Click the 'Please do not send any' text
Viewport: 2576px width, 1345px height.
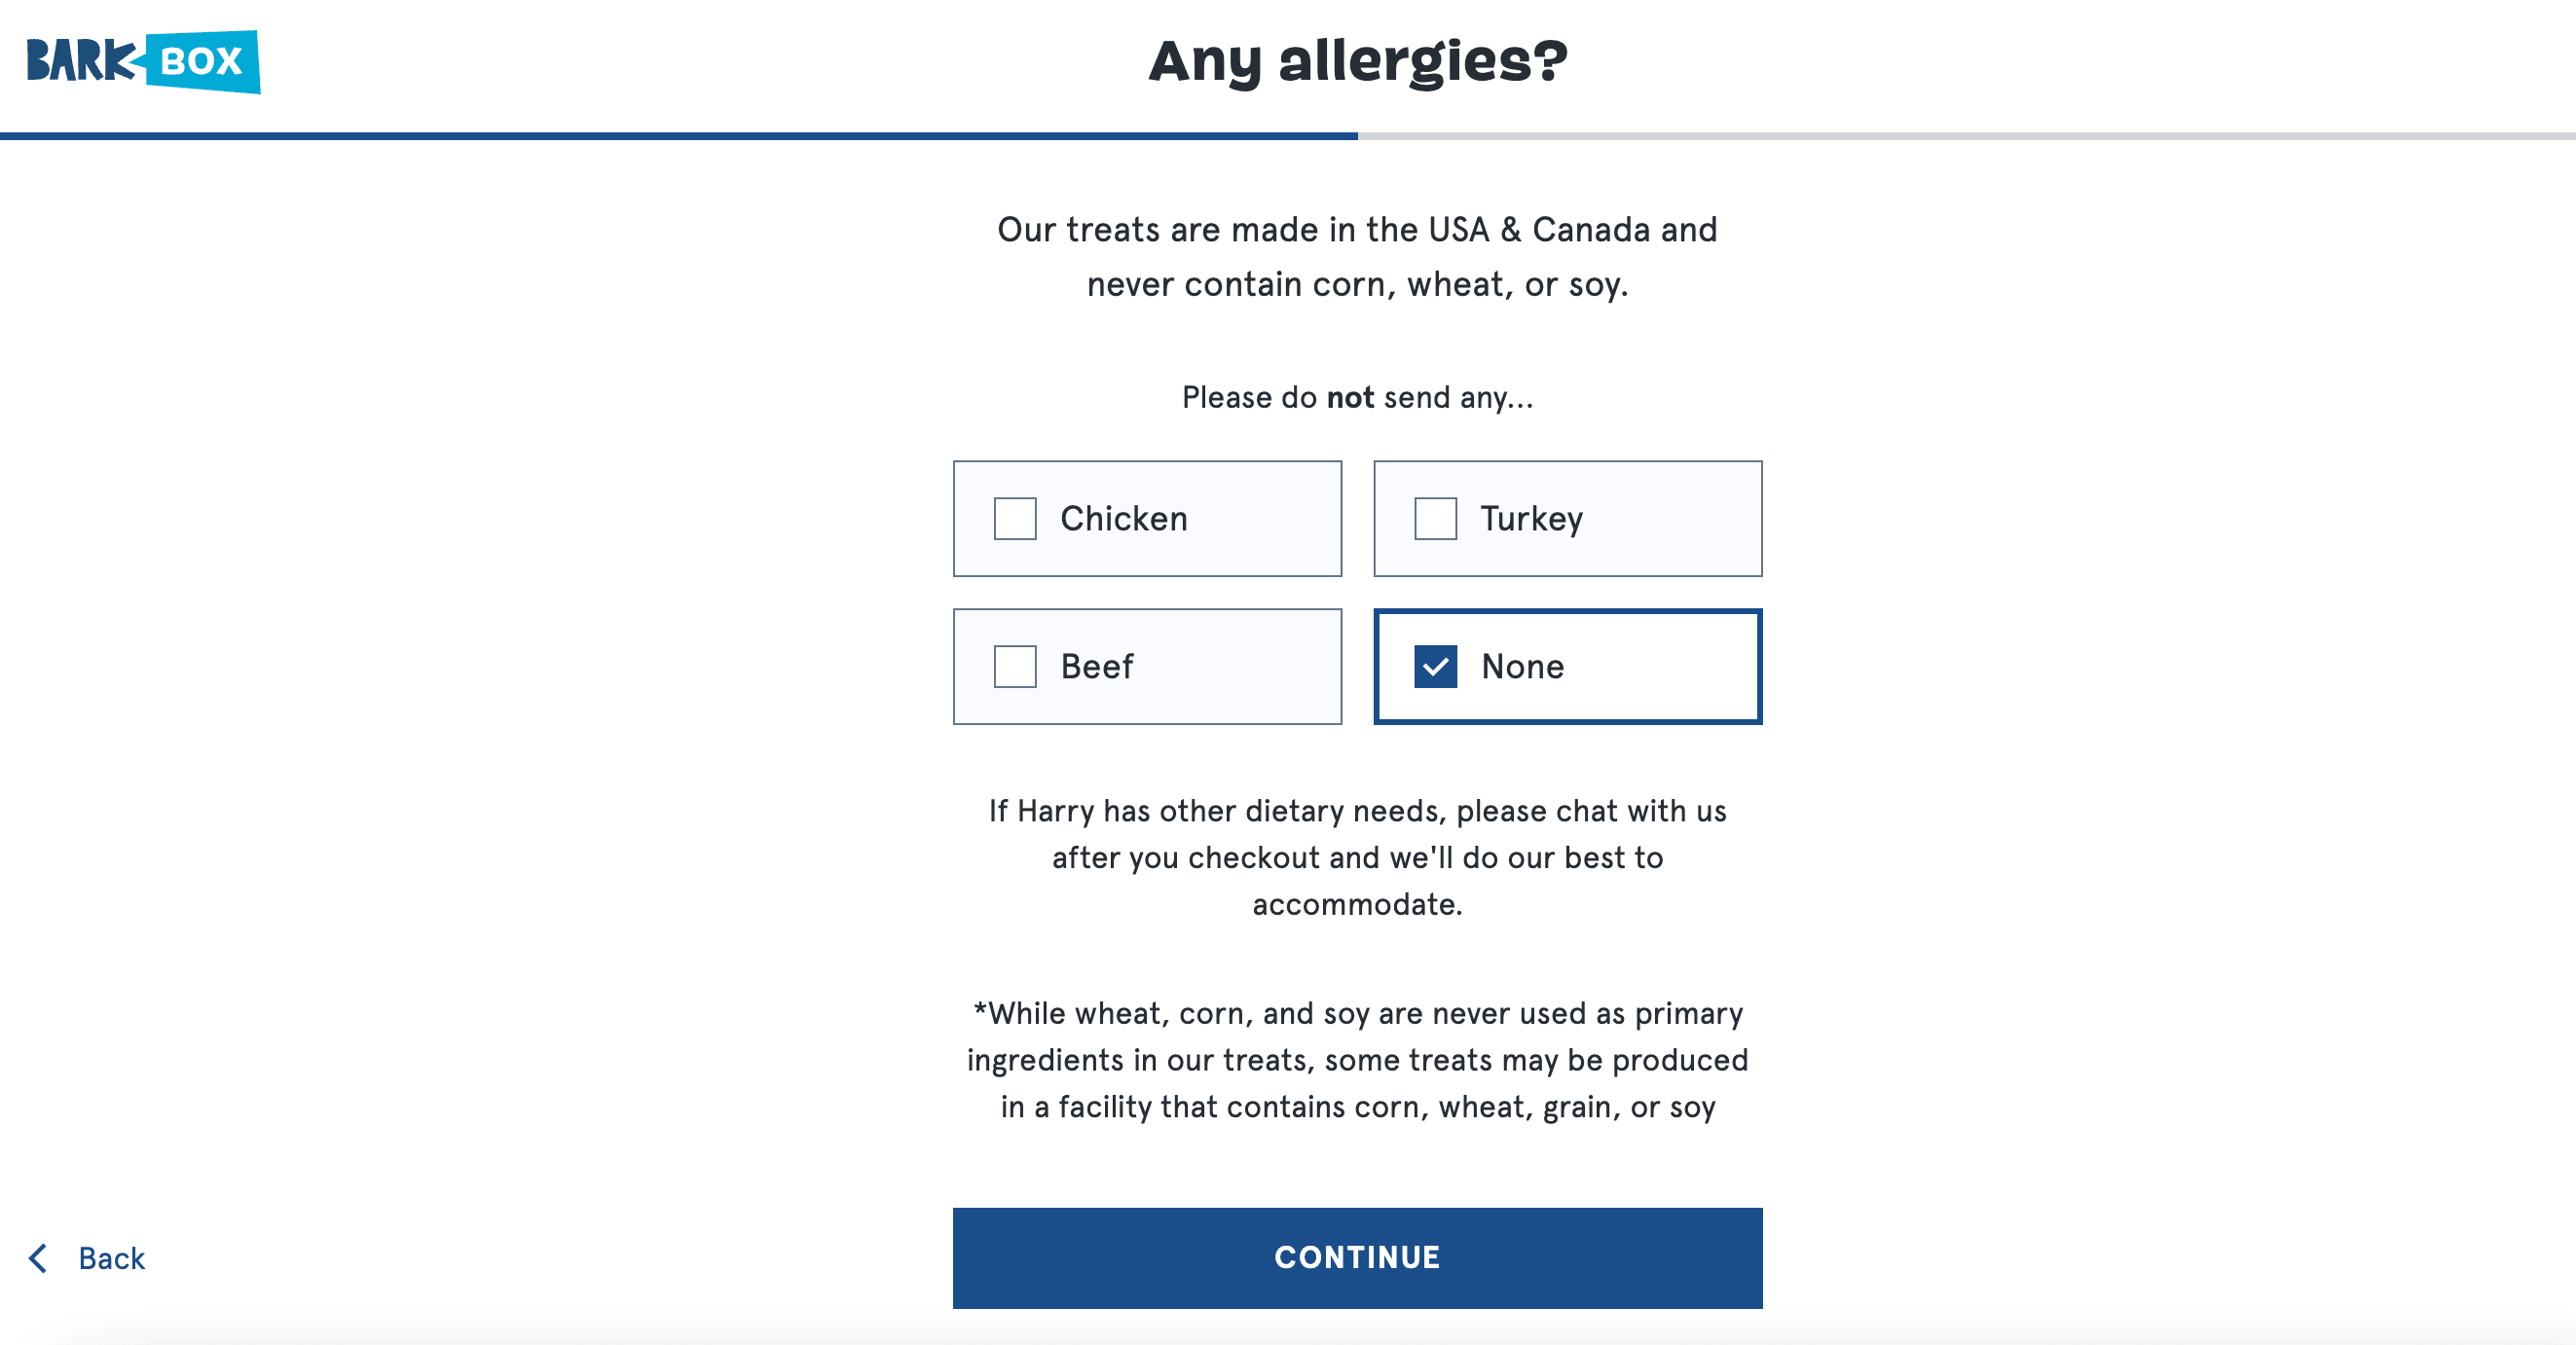(x=1357, y=397)
